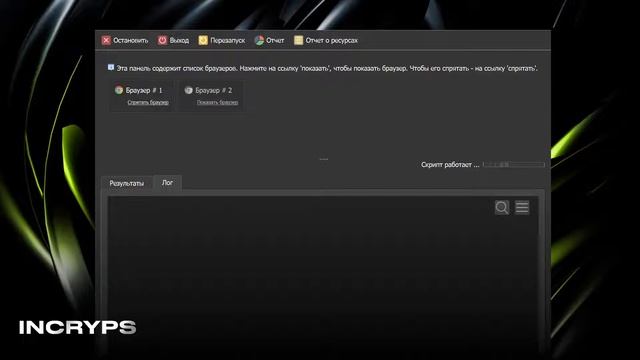Click the script progress bar
640x360 pixels.
pyautogui.click(x=513, y=164)
